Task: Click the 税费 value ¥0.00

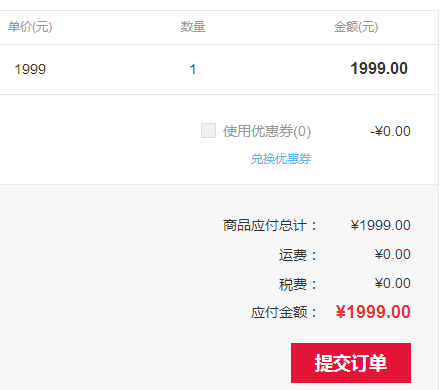Action: [392, 283]
